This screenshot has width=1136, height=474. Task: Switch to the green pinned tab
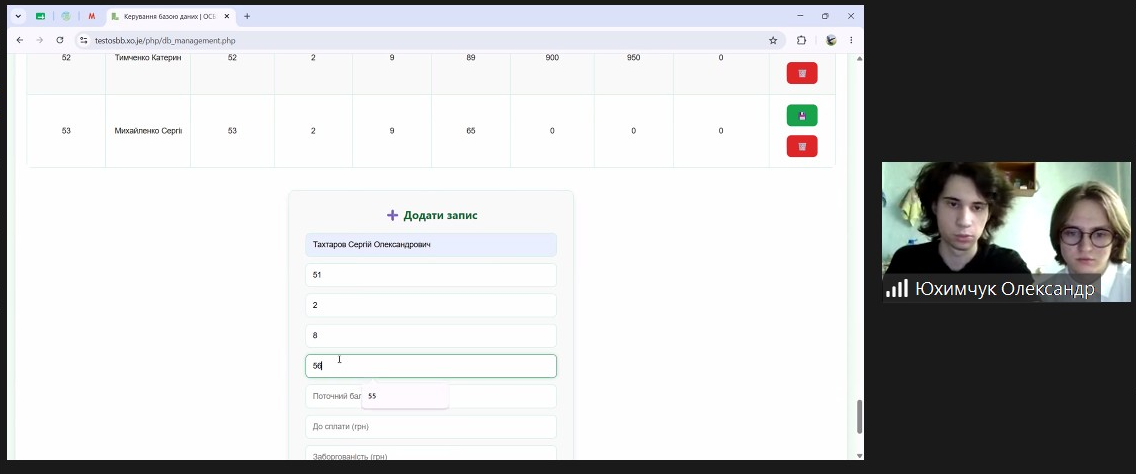pyautogui.click(x=41, y=16)
